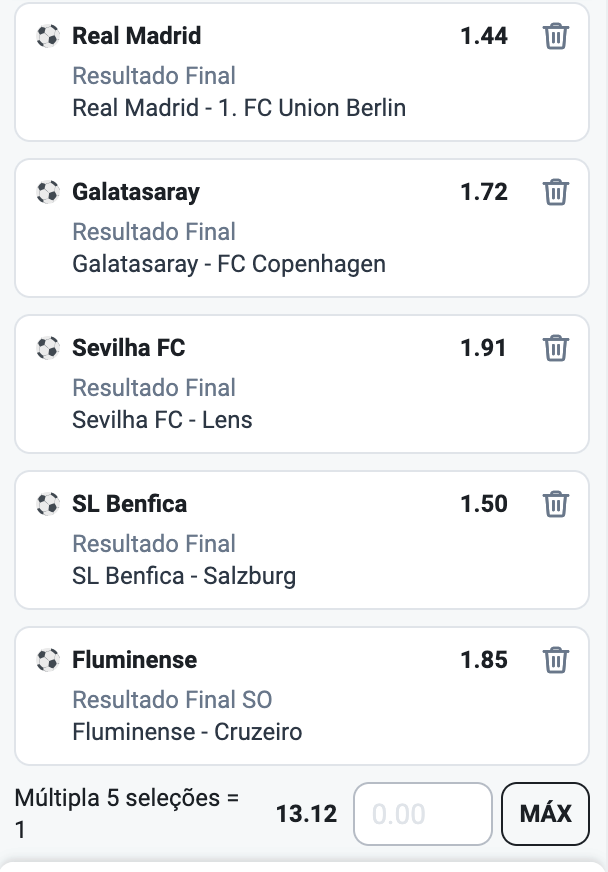This screenshot has width=608, height=872.
Task: Remove the Sevilha FC selection via the trash icon
Action: click(555, 348)
